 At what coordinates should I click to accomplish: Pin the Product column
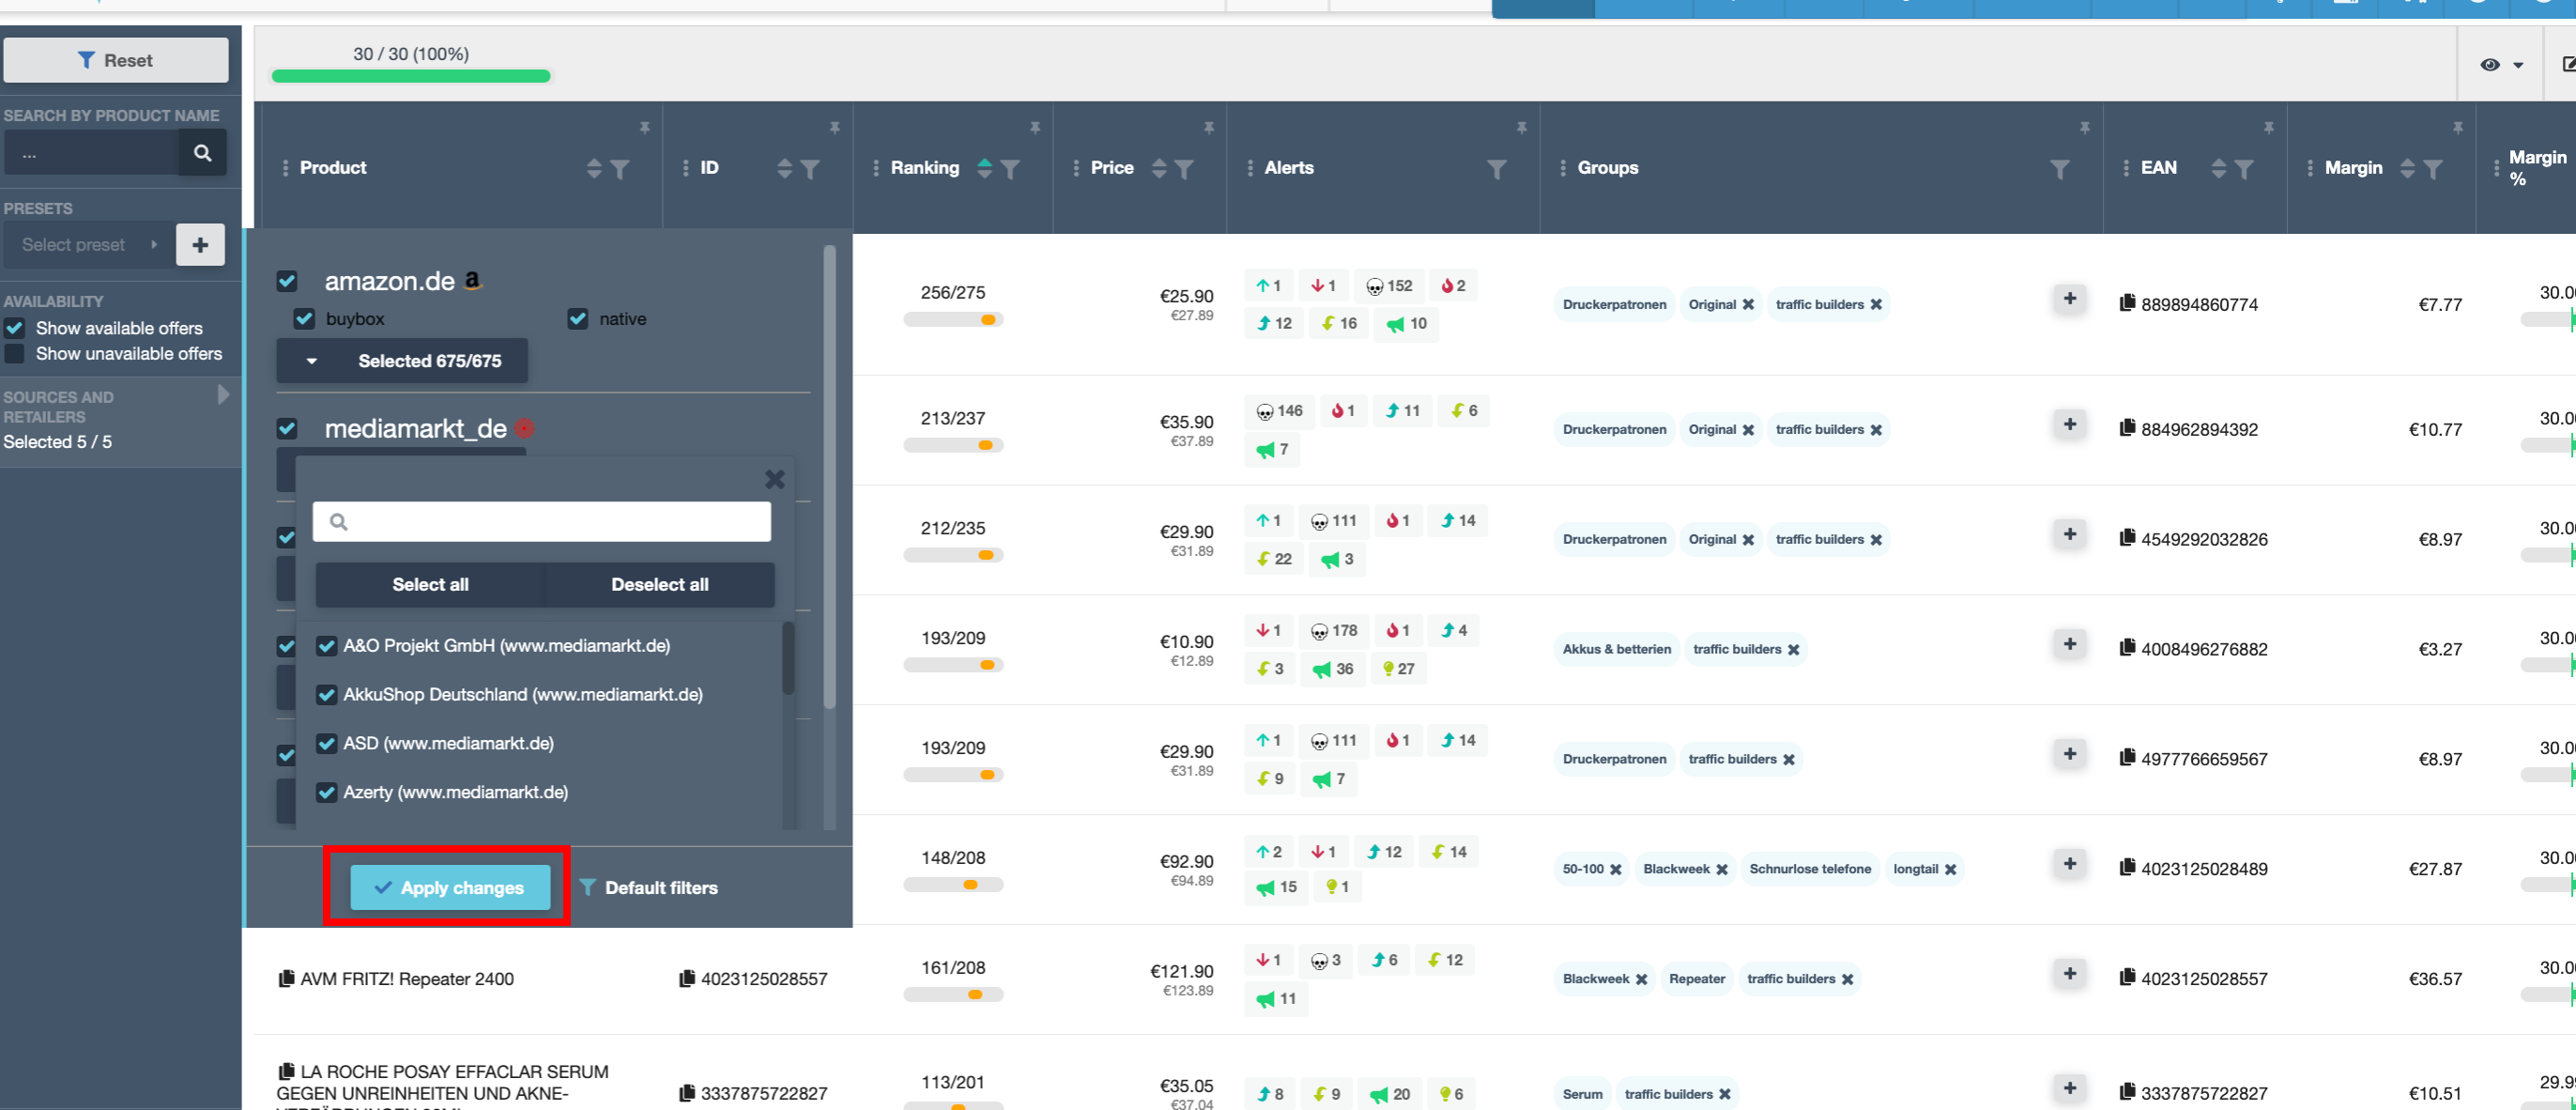(x=645, y=127)
